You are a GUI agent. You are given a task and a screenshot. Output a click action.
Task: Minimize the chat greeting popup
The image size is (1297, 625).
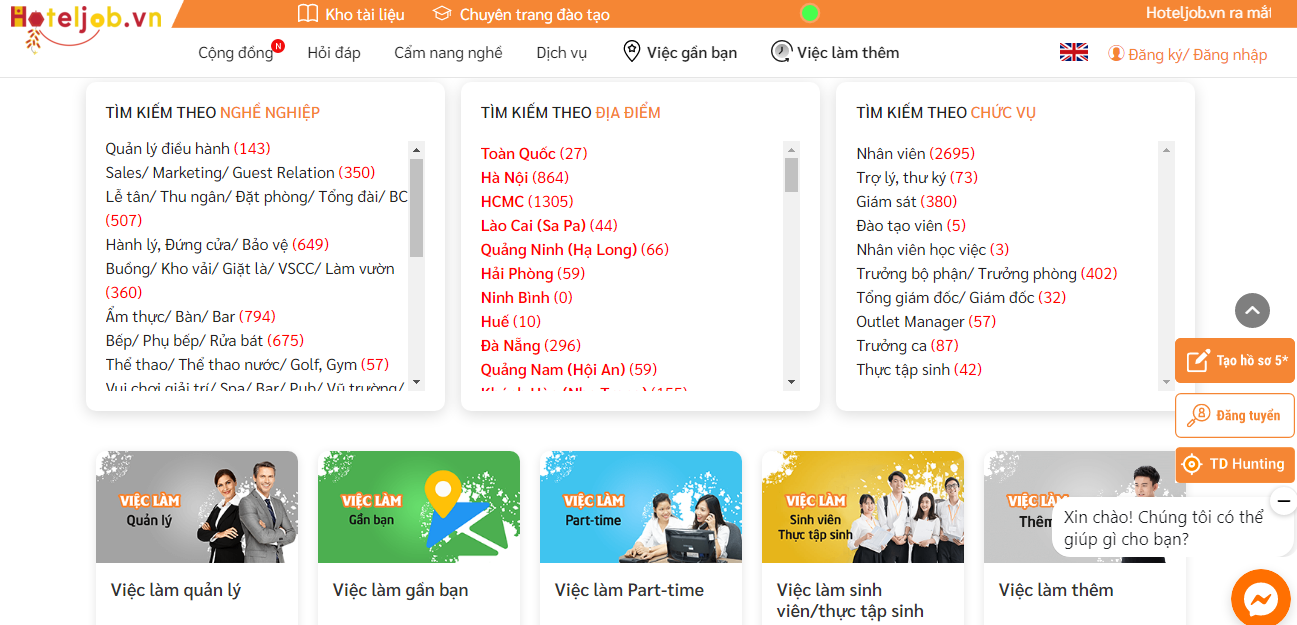(1282, 500)
